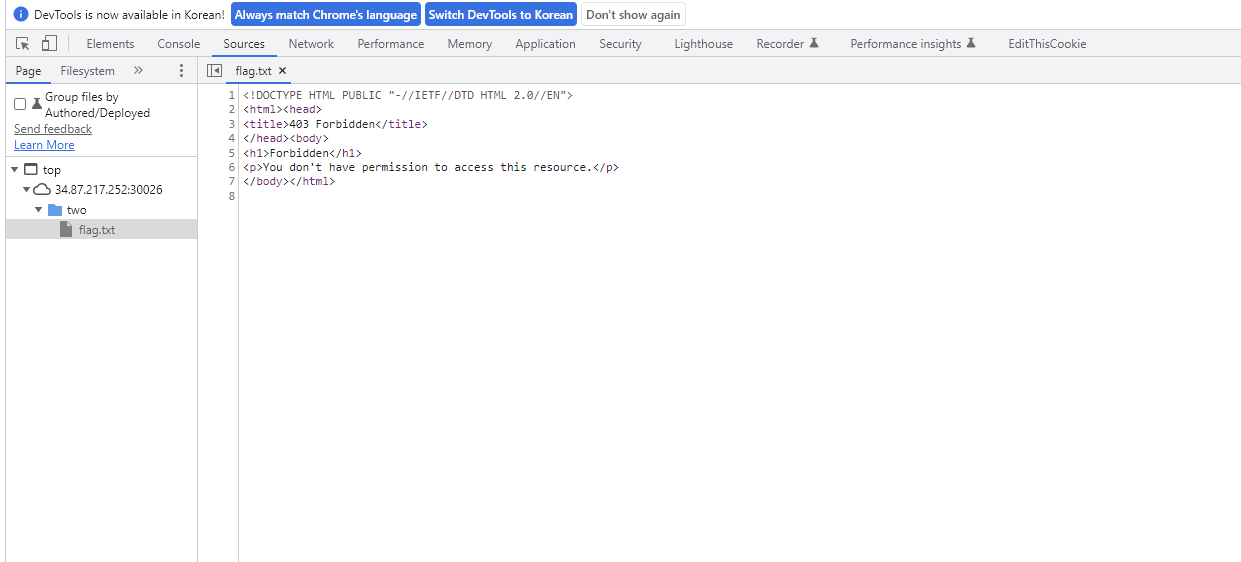Select the flag.txt editor tab

pyautogui.click(x=253, y=71)
